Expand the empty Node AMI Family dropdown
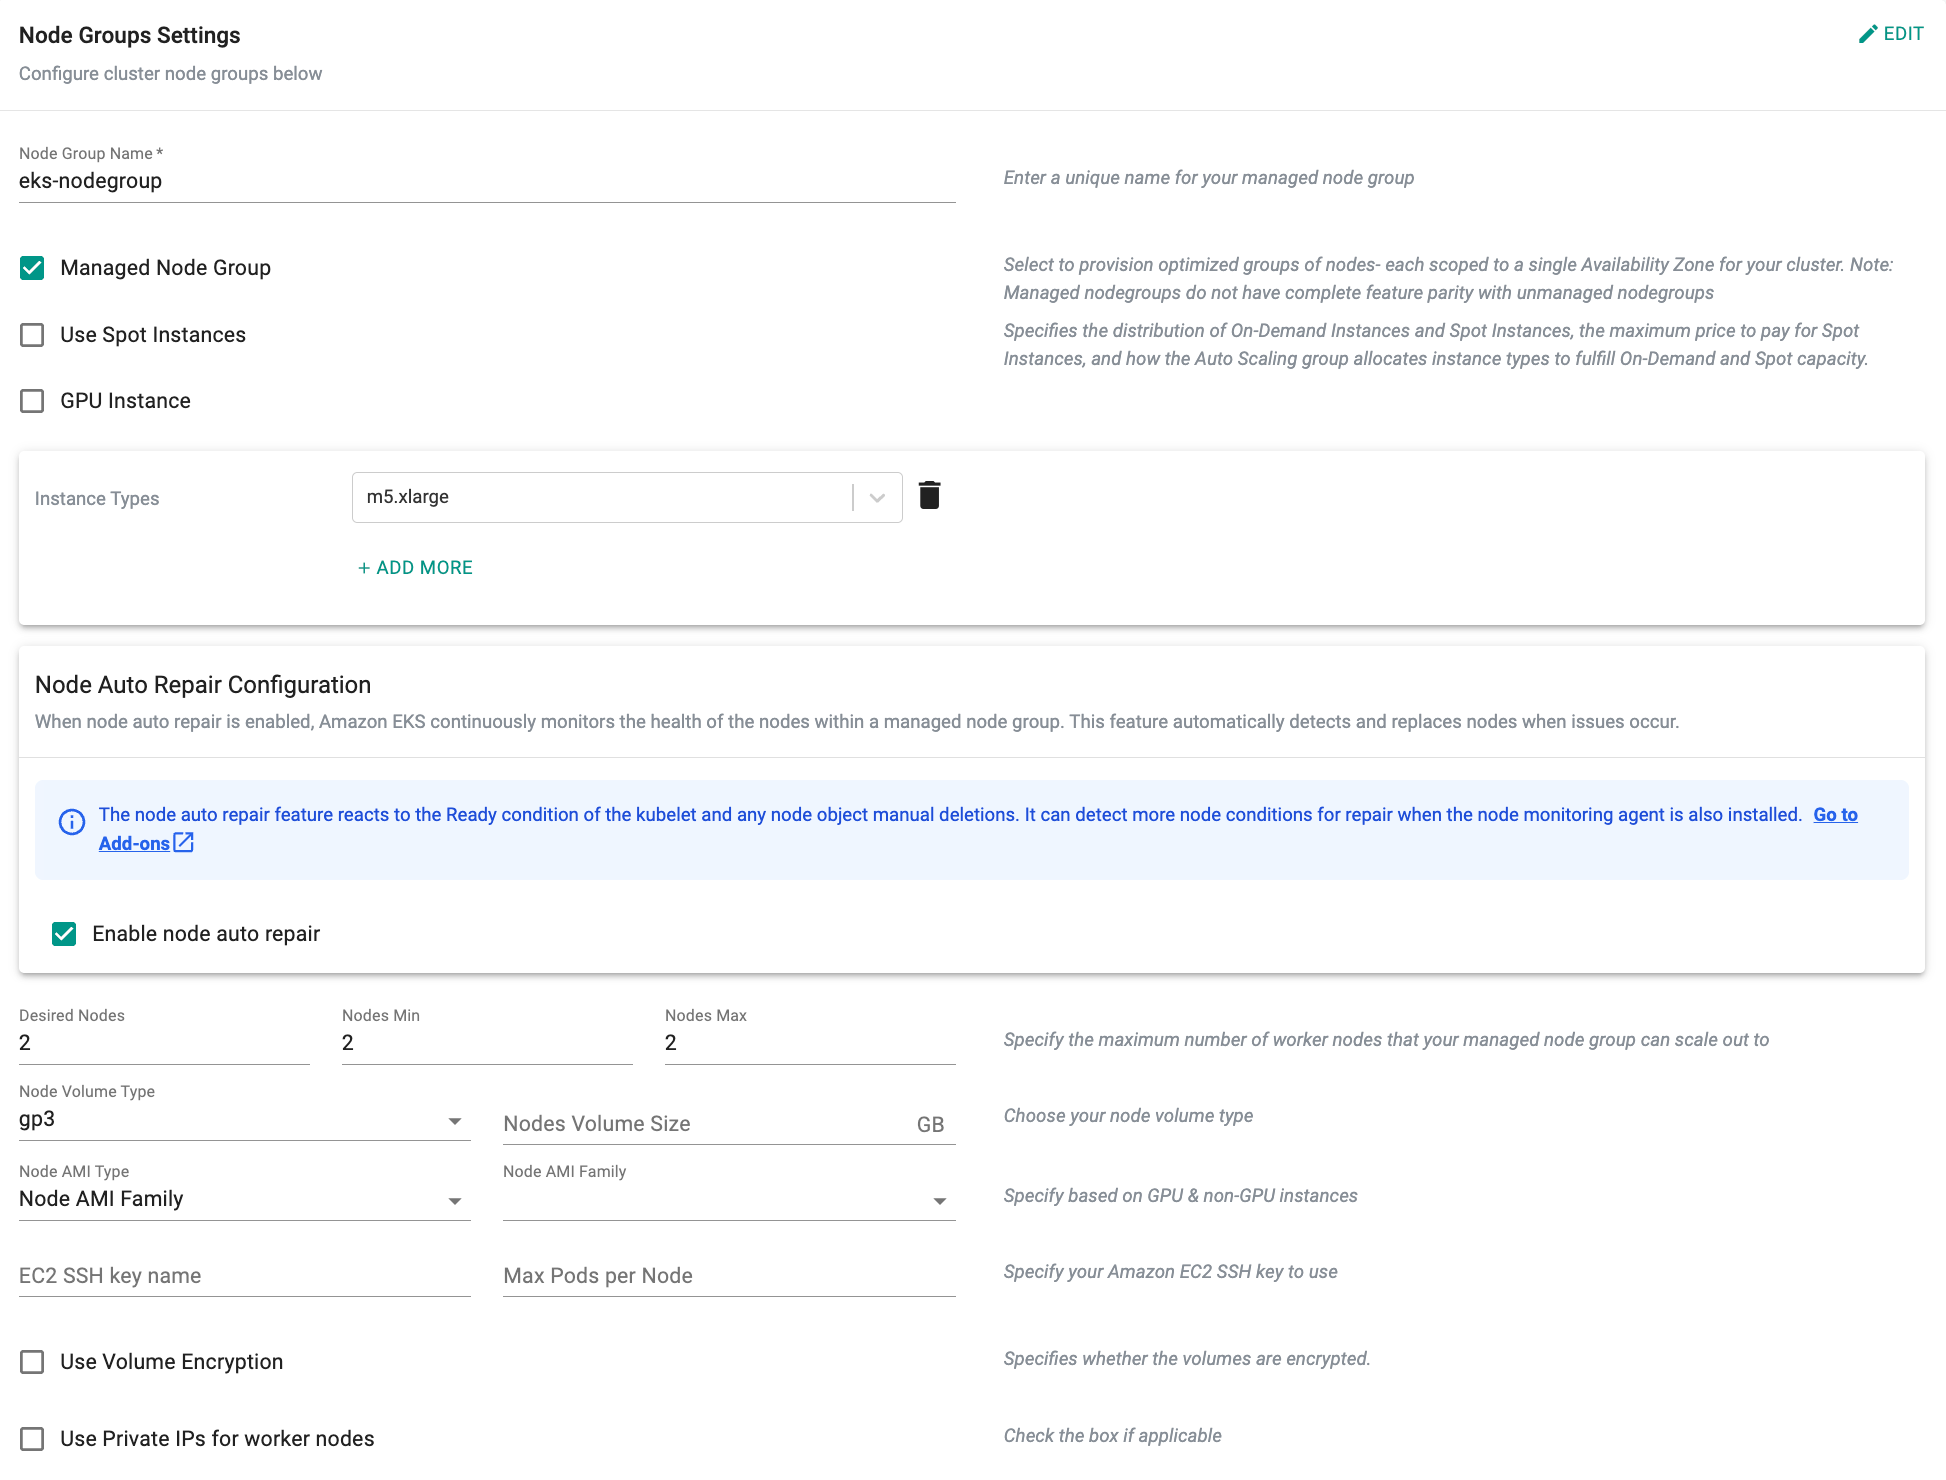The image size is (1946, 1480). (x=939, y=1201)
